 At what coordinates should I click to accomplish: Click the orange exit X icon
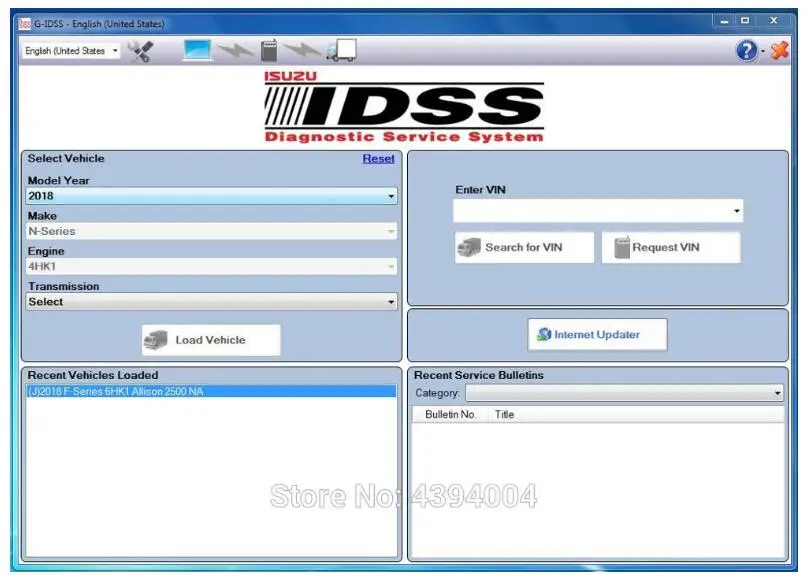pyautogui.click(x=779, y=50)
